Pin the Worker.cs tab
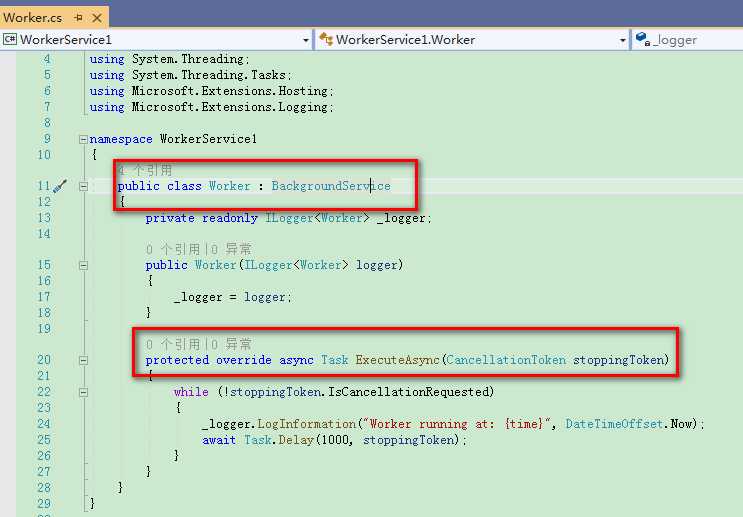Screen dimensions: 743x517 pos(79,18)
